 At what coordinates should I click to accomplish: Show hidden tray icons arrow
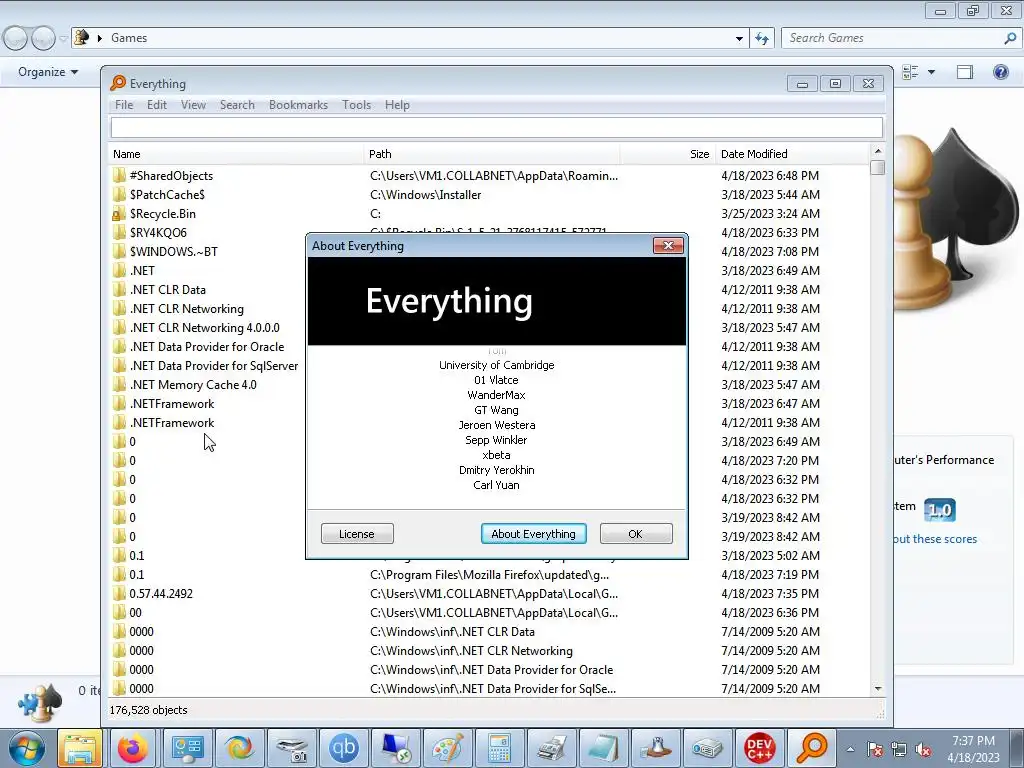[850, 750]
